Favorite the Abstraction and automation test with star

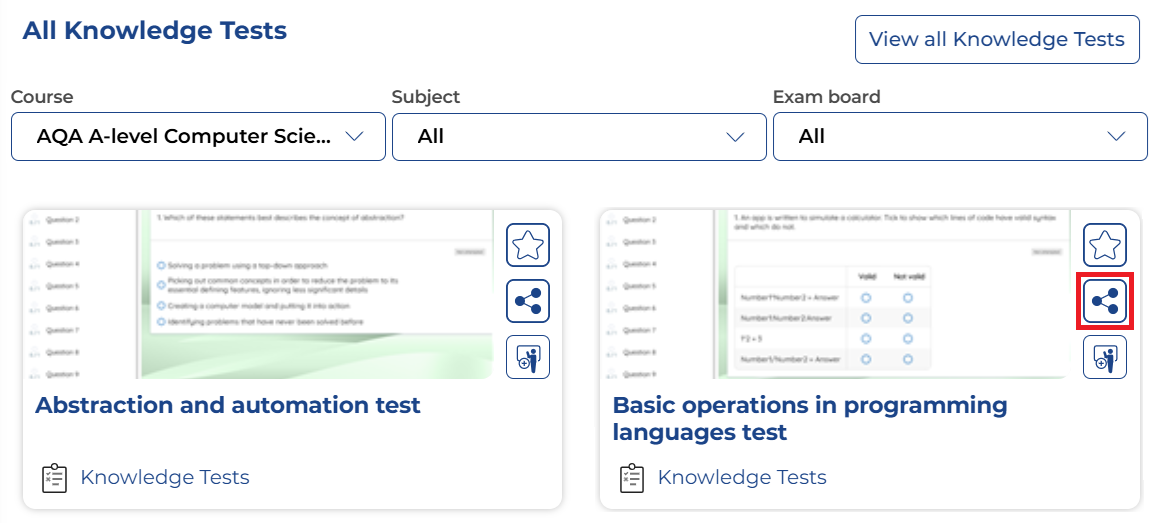(527, 245)
